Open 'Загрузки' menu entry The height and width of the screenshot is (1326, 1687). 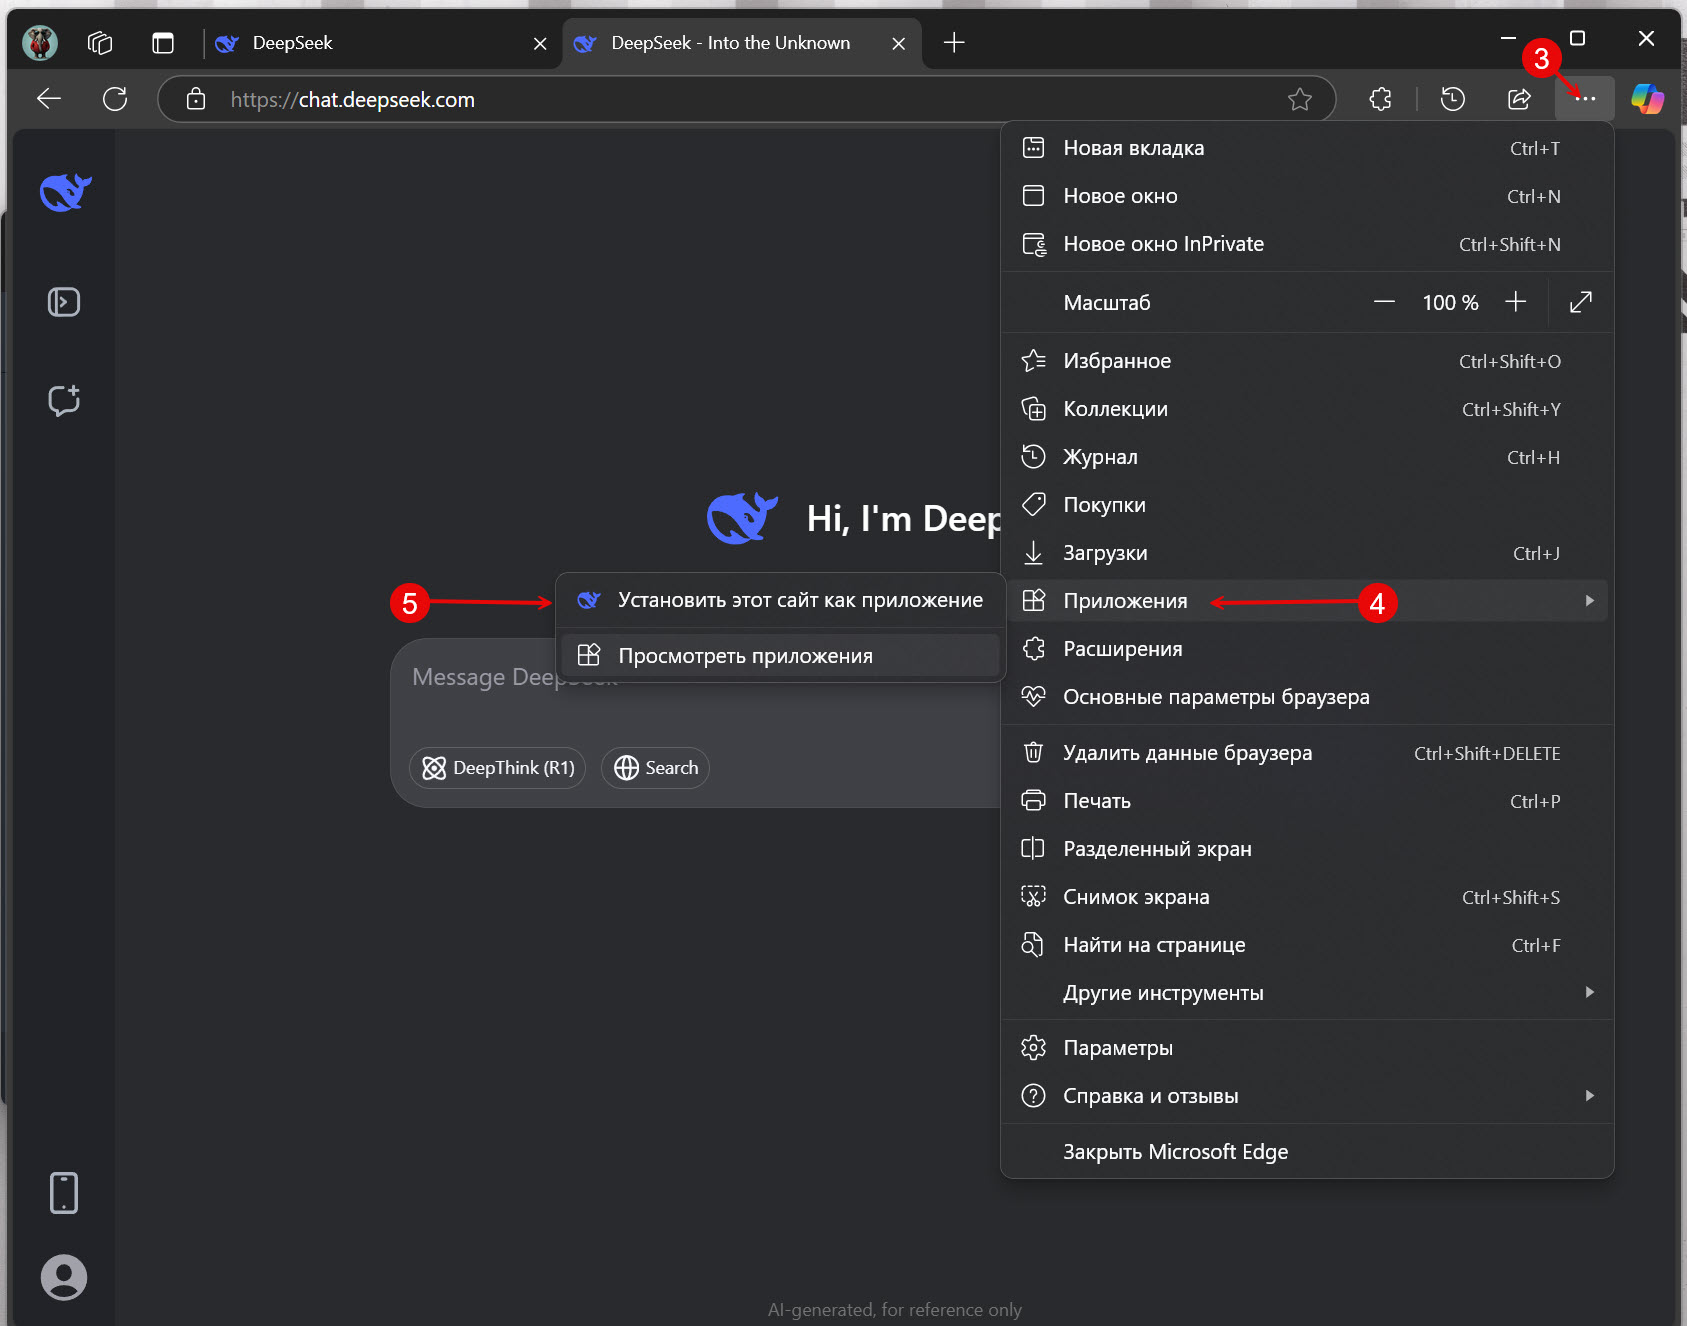[x=1307, y=553]
